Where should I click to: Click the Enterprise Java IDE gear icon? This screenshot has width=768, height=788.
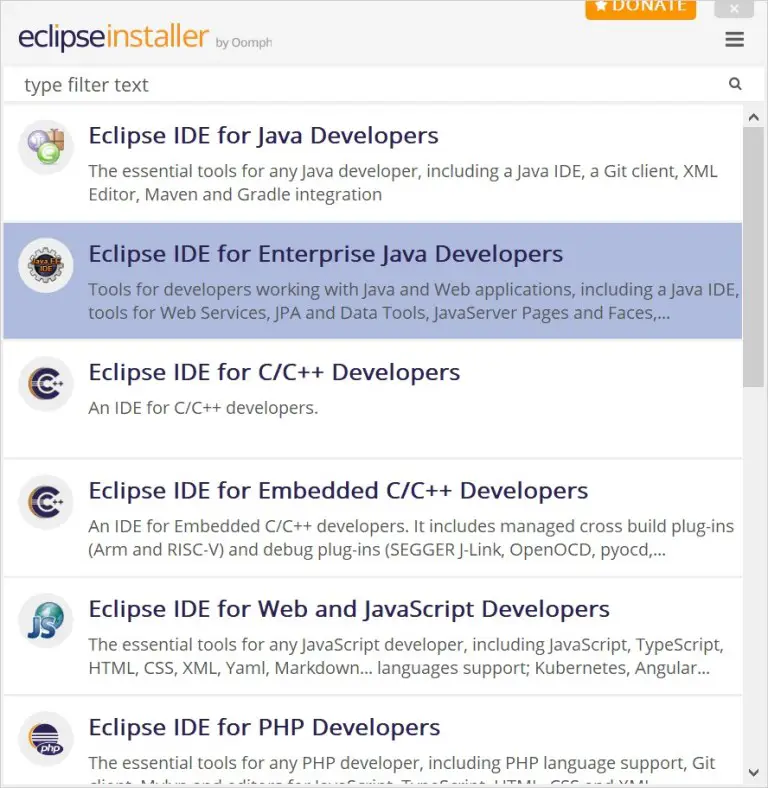[46, 266]
